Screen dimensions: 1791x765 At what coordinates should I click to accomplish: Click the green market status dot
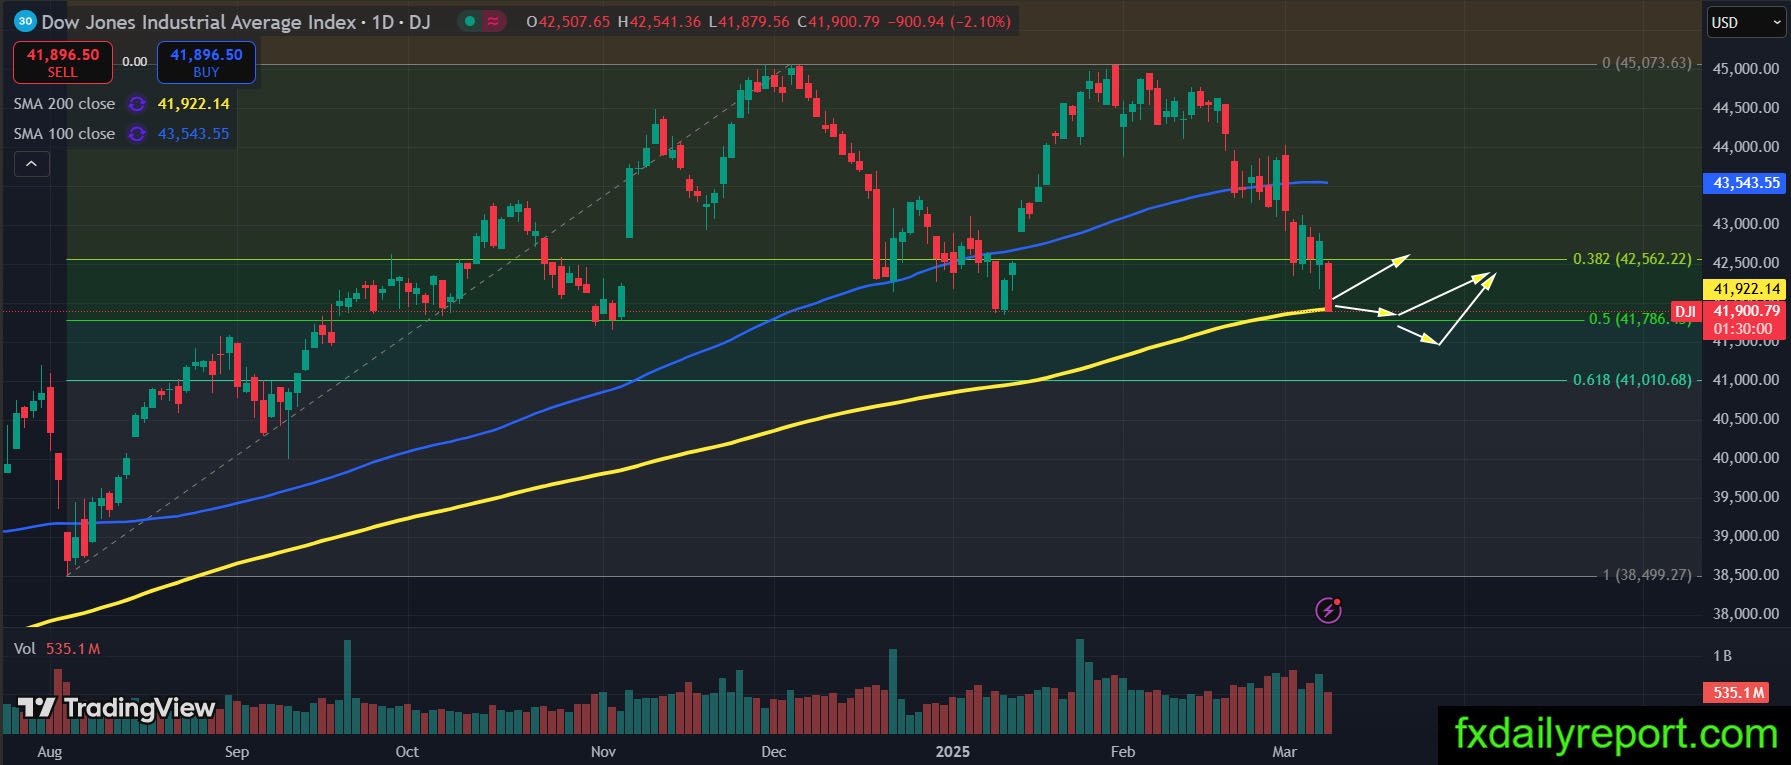pos(470,21)
